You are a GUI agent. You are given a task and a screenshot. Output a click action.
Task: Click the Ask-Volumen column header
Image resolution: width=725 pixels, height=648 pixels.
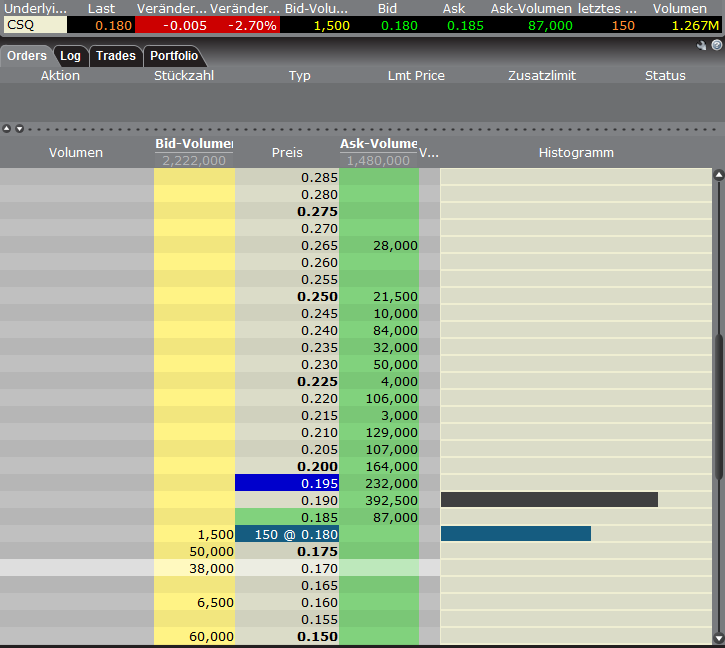[379, 144]
